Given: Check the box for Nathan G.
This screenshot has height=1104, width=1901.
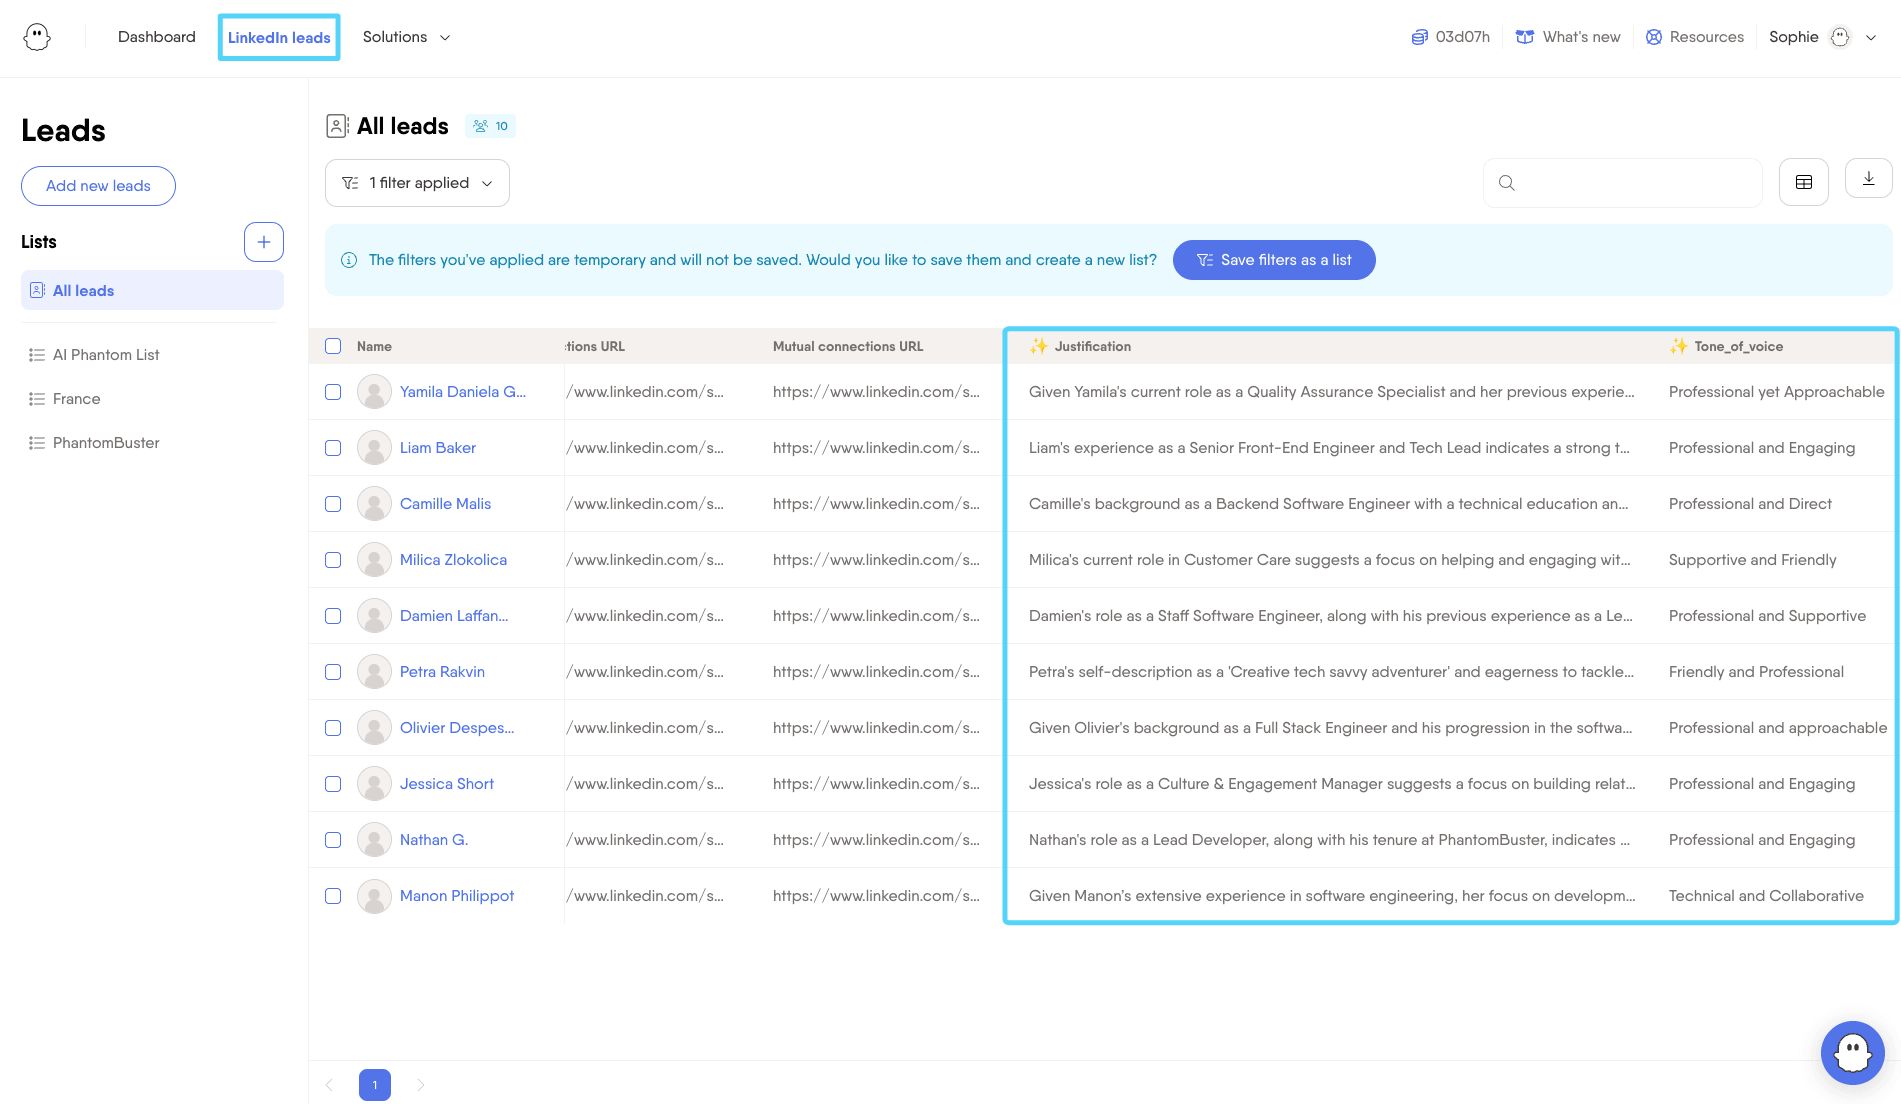Looking at the screenshot, I should tap(333, 840).
